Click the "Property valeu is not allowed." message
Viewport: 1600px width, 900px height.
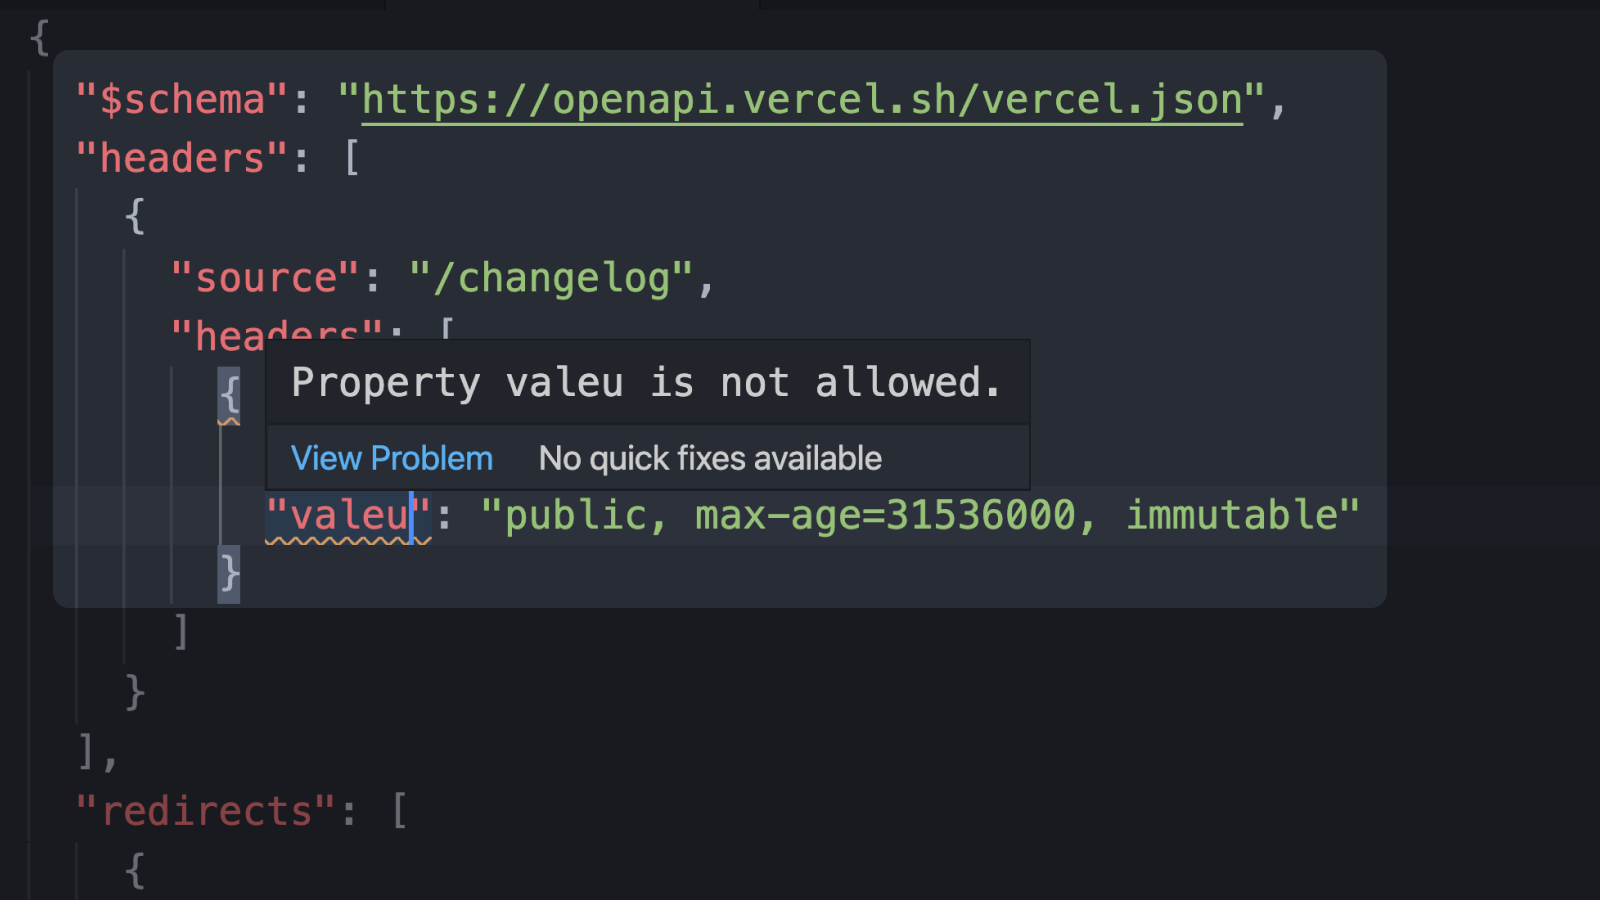[646, 383]
